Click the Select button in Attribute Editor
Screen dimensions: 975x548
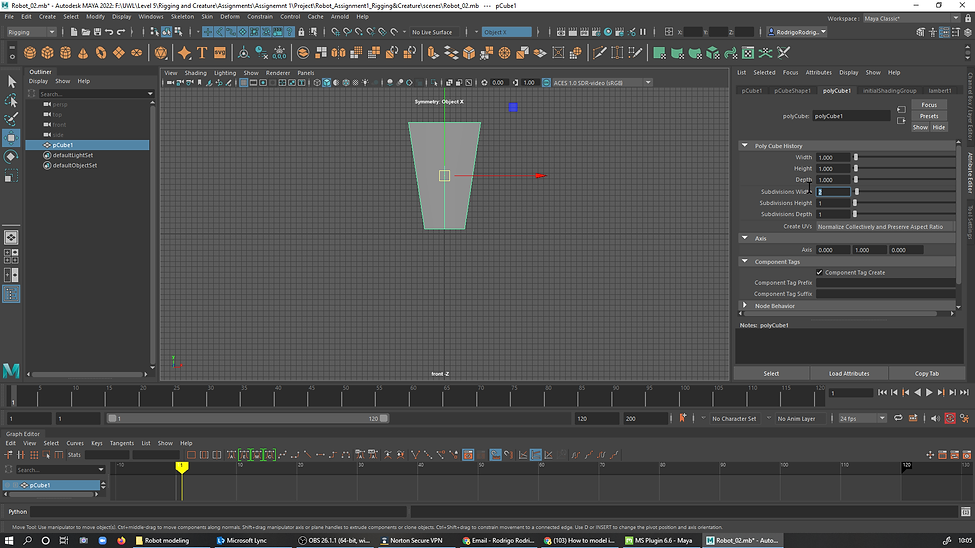point(771,374)
